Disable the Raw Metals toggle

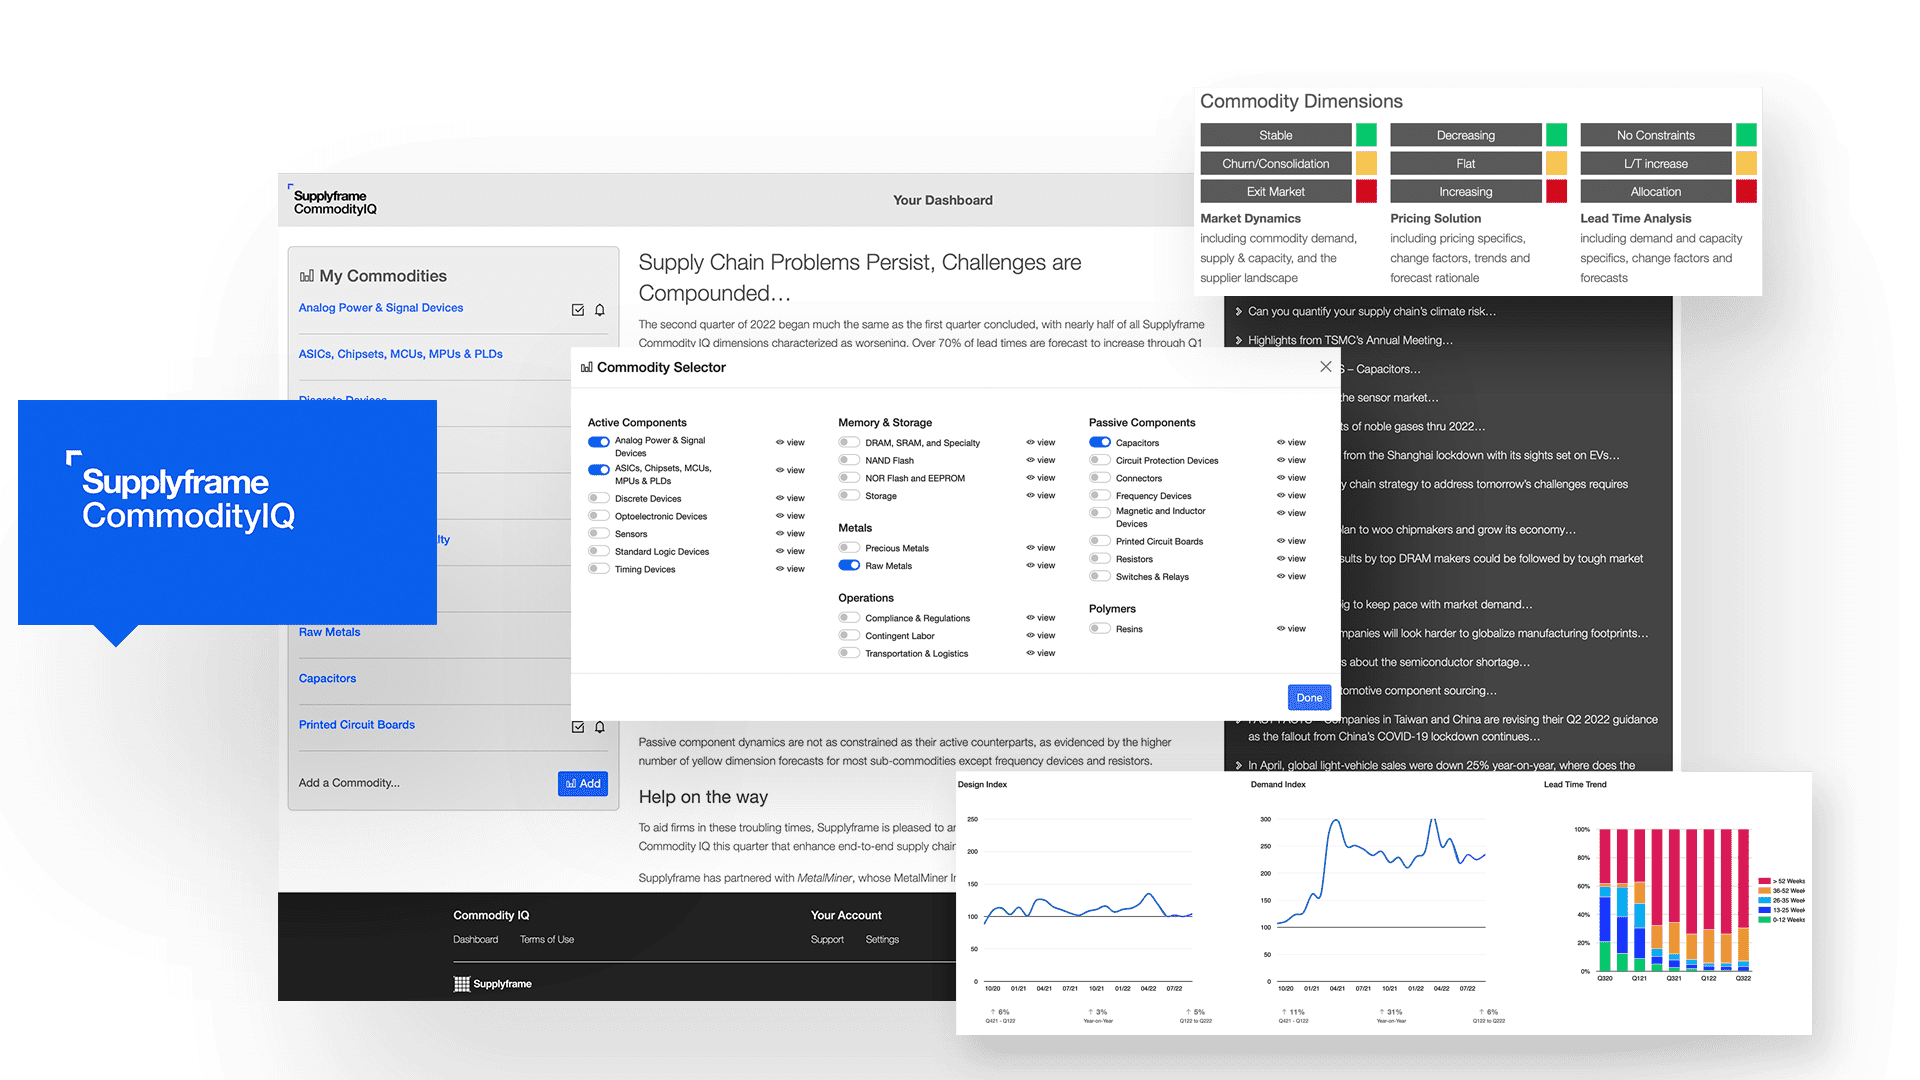point(849,566)
